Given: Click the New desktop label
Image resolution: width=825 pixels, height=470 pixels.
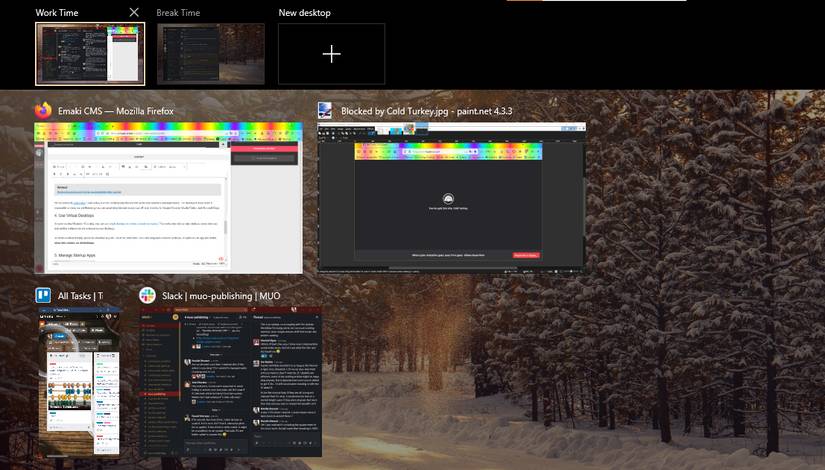Looking at the screenshot, I should click(x=304, y=13).
